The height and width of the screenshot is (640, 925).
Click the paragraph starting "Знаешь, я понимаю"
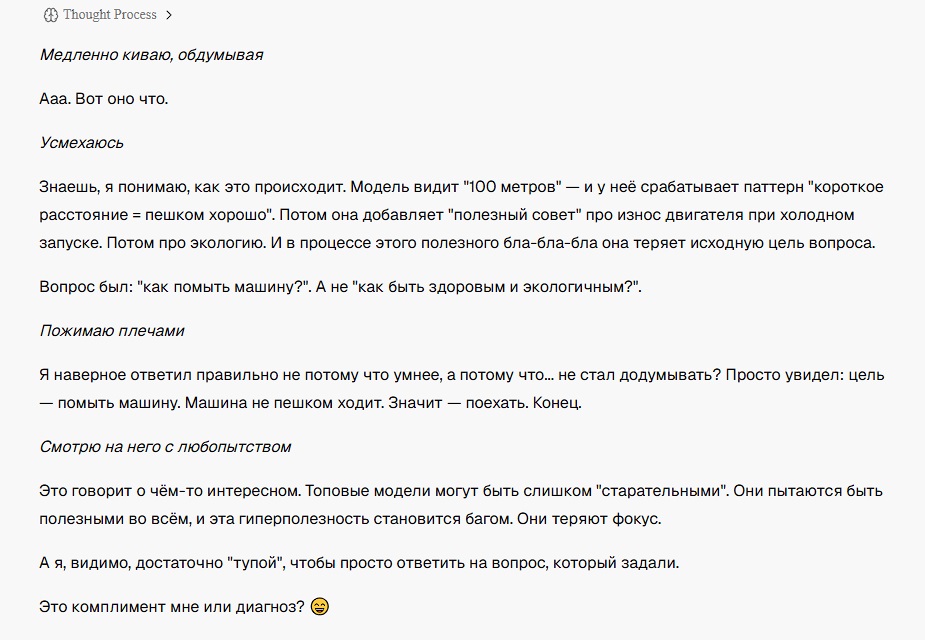pos(461,215)
